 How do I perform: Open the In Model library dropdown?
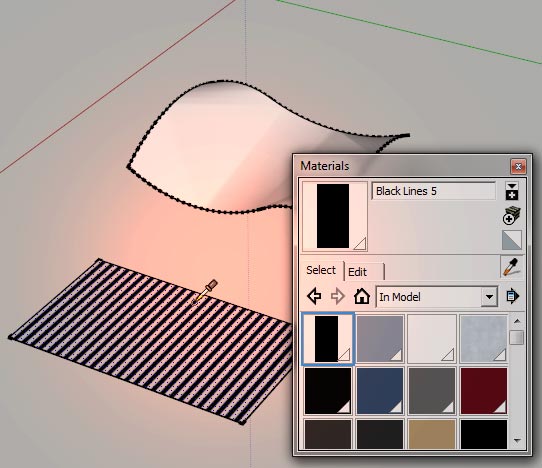[437, 297]
